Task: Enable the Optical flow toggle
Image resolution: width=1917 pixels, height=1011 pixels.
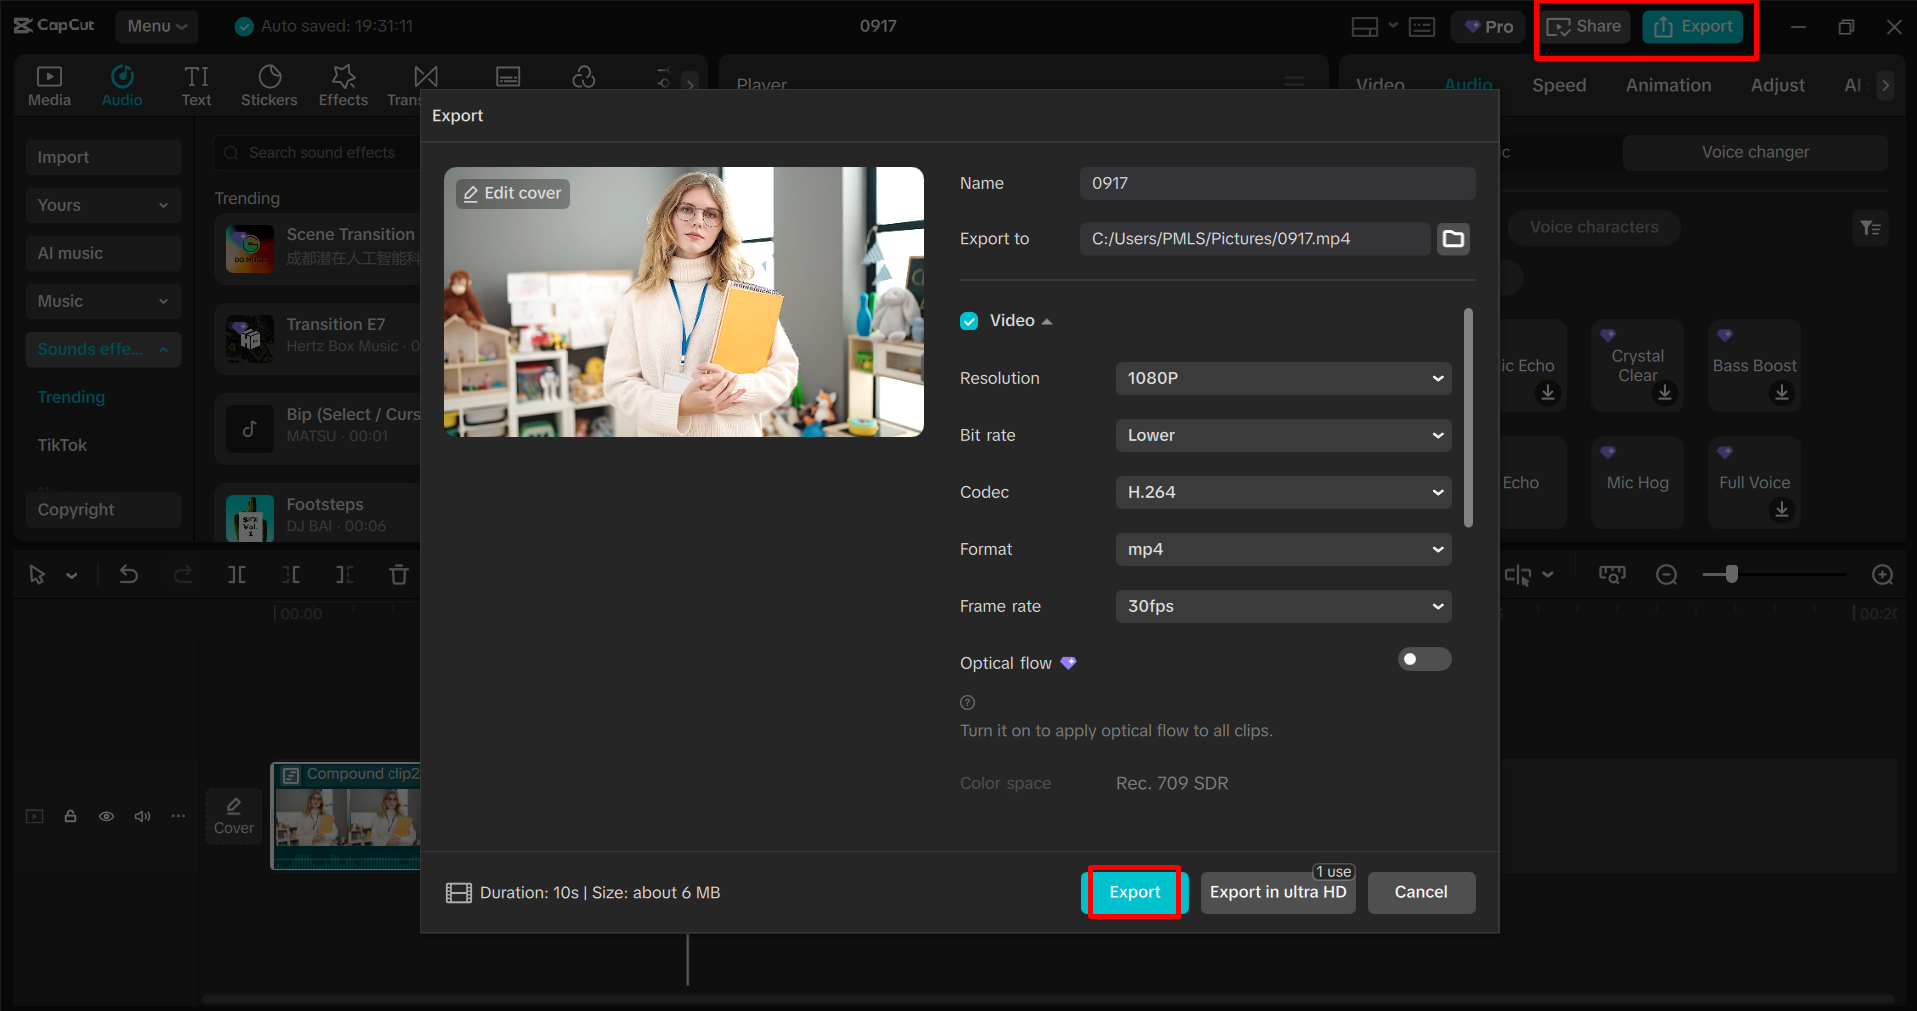Action: click(1424, 659)
